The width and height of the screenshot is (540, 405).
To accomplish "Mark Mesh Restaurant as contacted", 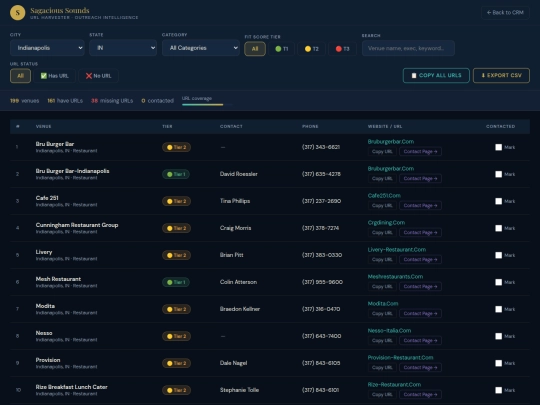I will point(498,282).
